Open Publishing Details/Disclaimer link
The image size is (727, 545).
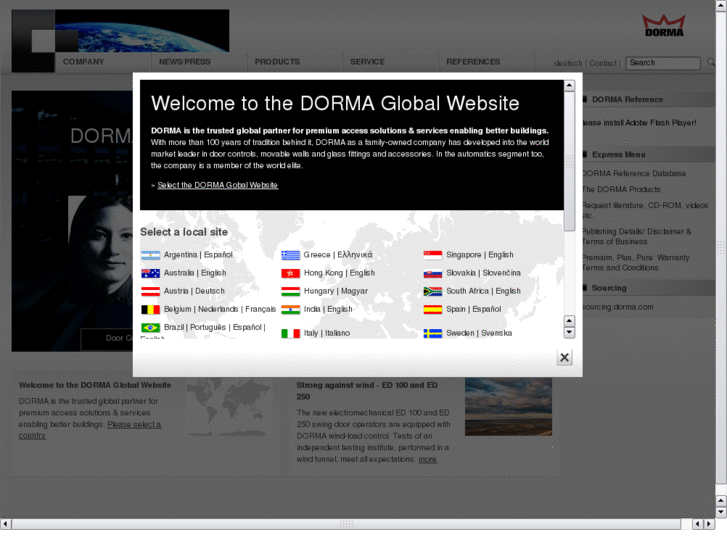(637, 237)
